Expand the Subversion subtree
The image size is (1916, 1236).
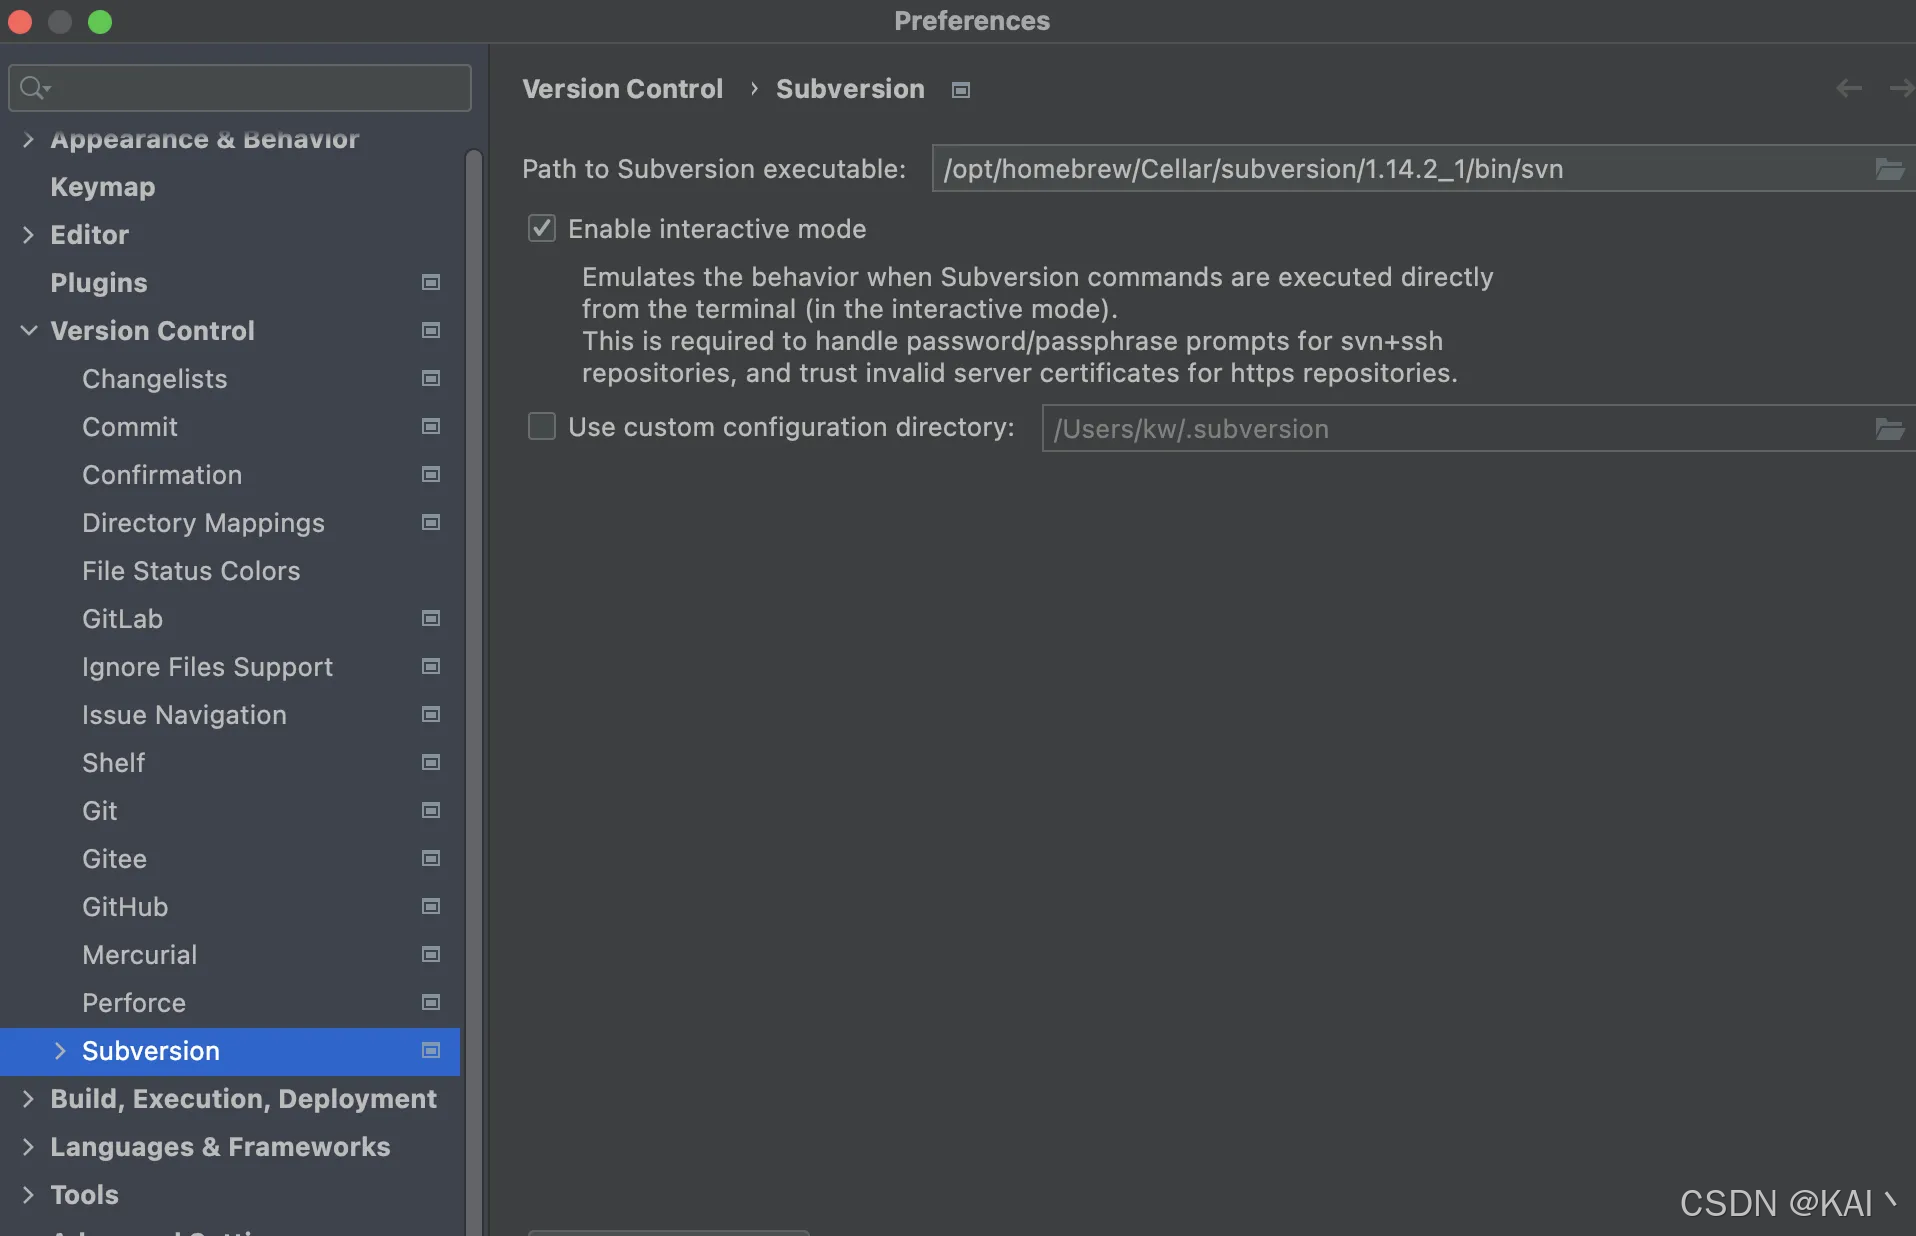click(x=59, y=1051)
